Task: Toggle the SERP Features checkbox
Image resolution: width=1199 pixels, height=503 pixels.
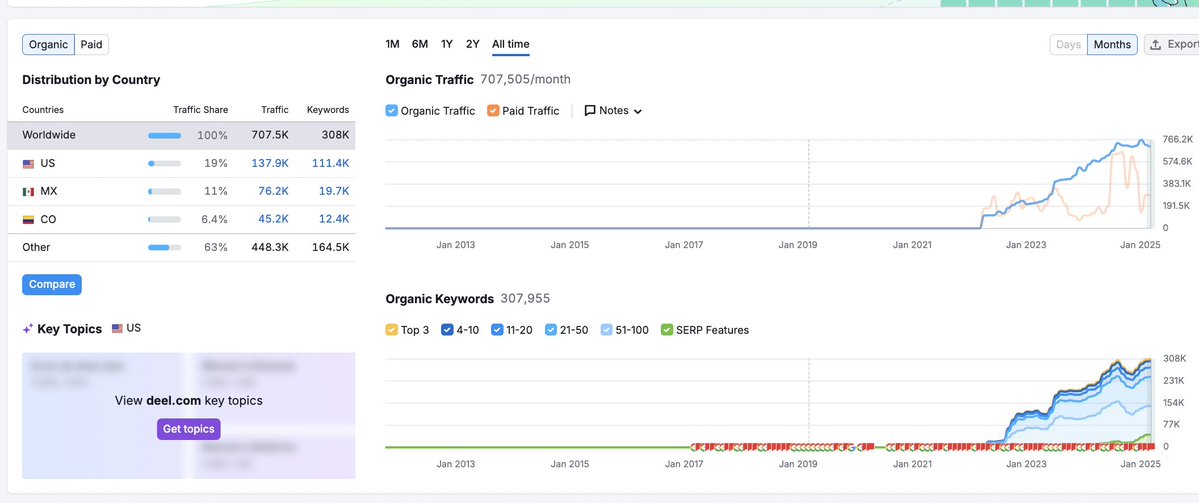Action: click(x=667, y=330)
